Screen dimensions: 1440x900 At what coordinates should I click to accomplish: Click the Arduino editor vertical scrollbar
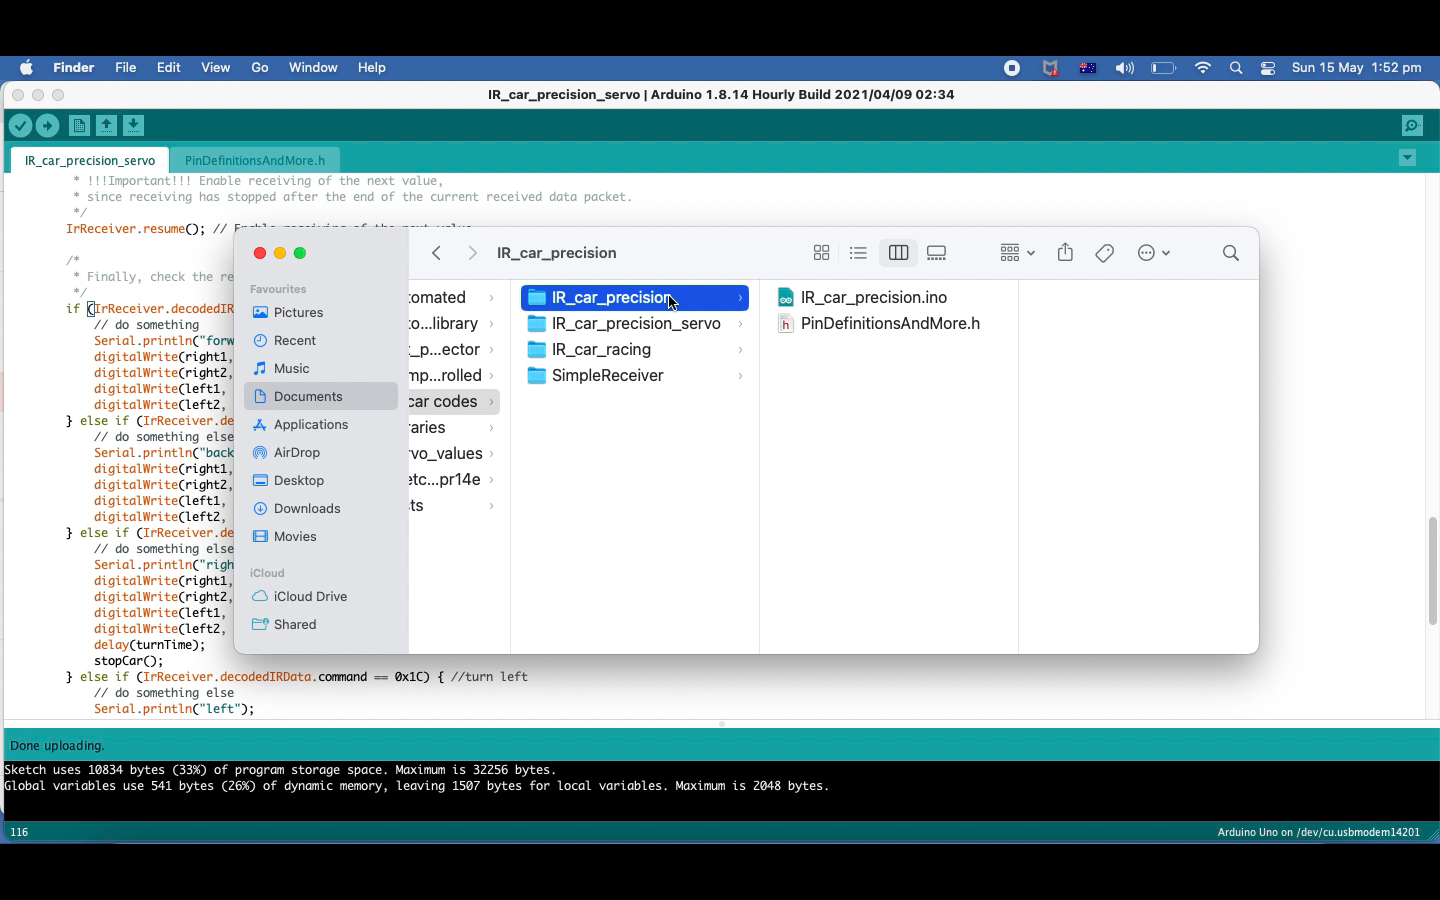[1432, 571]
